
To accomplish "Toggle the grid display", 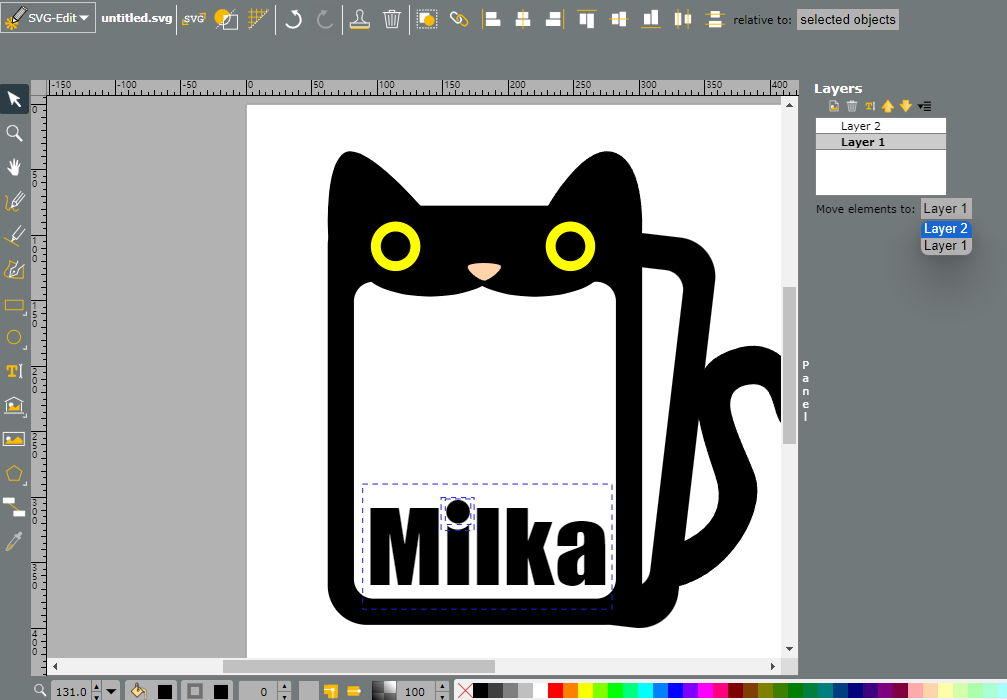I will point(258,19).
